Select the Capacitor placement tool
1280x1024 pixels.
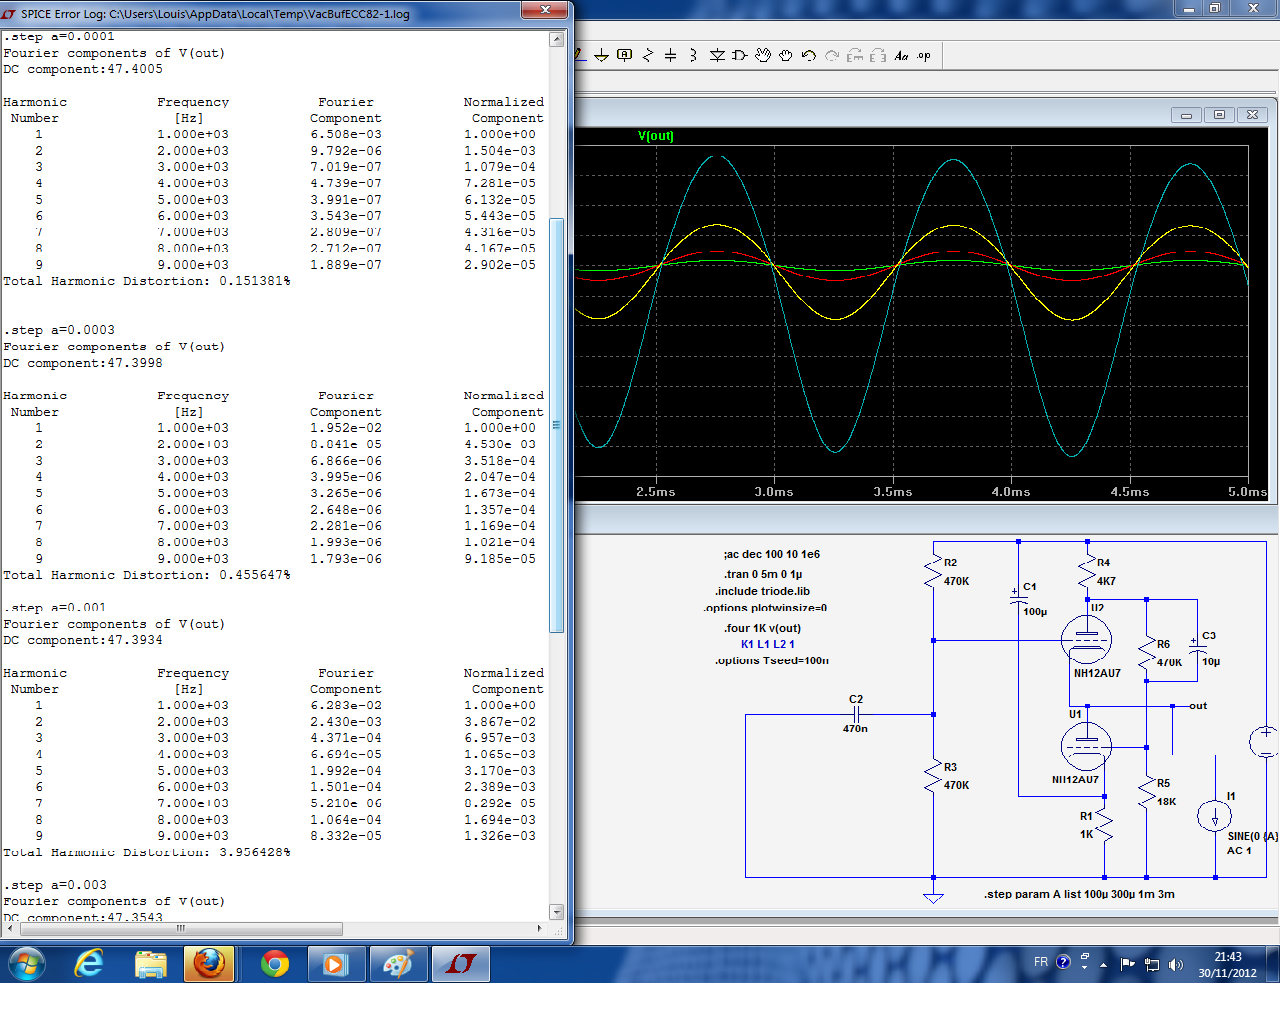point(671,56)
